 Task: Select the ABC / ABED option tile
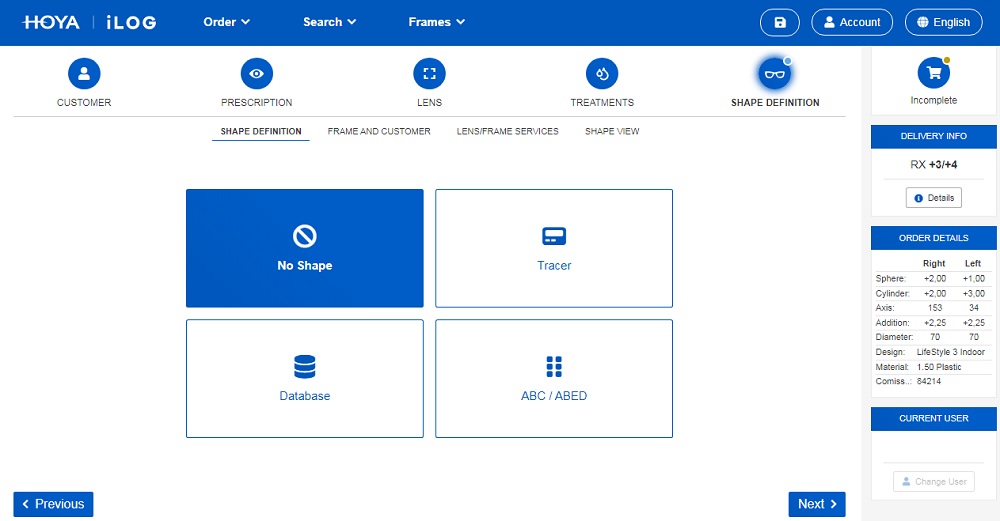(x=554, y=378)
